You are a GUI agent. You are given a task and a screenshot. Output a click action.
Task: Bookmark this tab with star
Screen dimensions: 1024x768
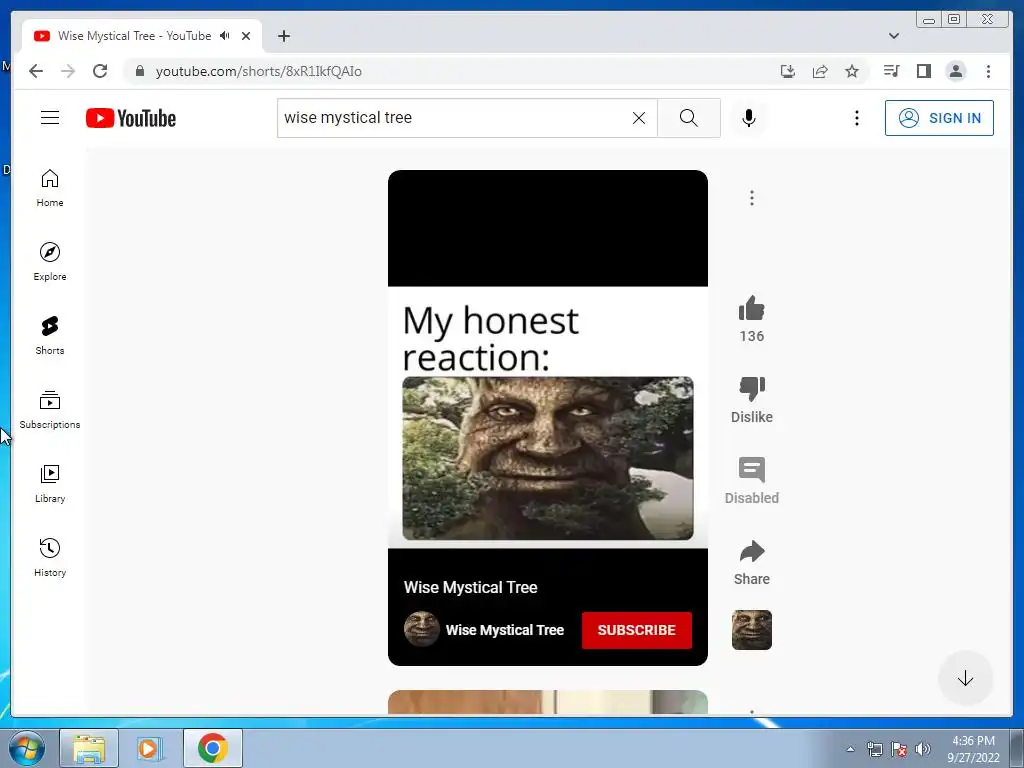[852, 71]
